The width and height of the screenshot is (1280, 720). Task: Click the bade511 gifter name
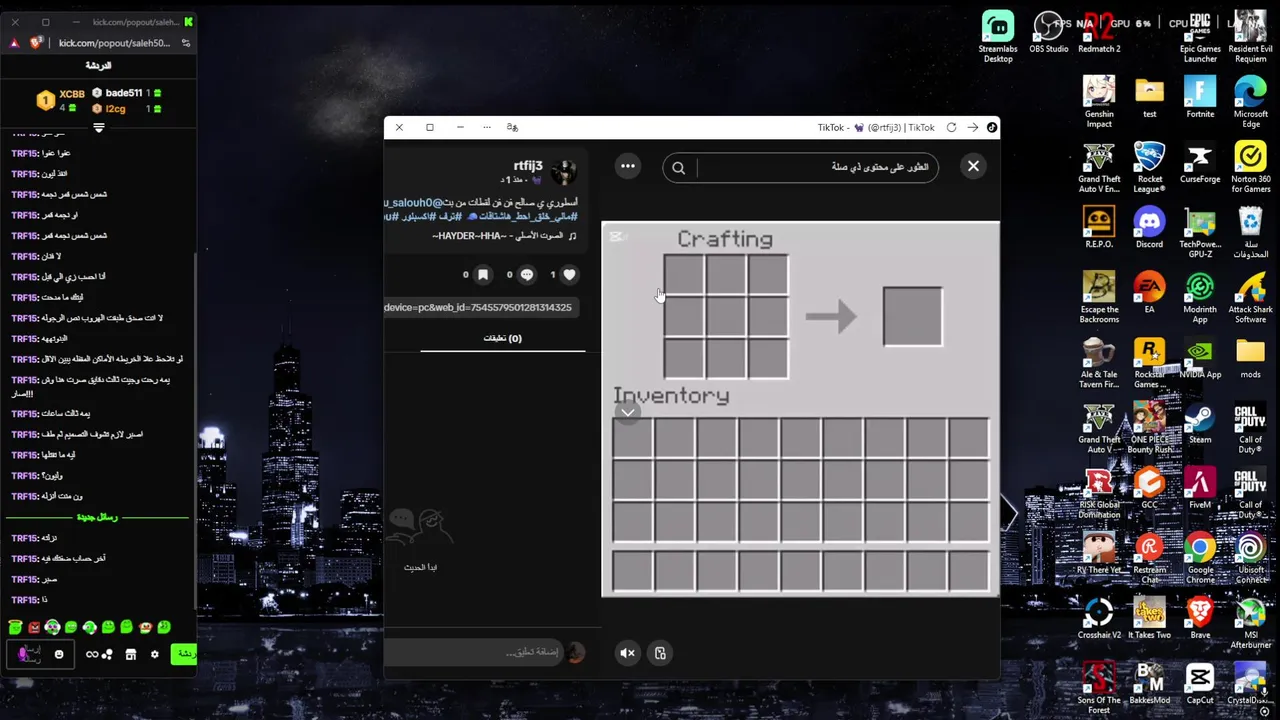[x=124, y=93]
